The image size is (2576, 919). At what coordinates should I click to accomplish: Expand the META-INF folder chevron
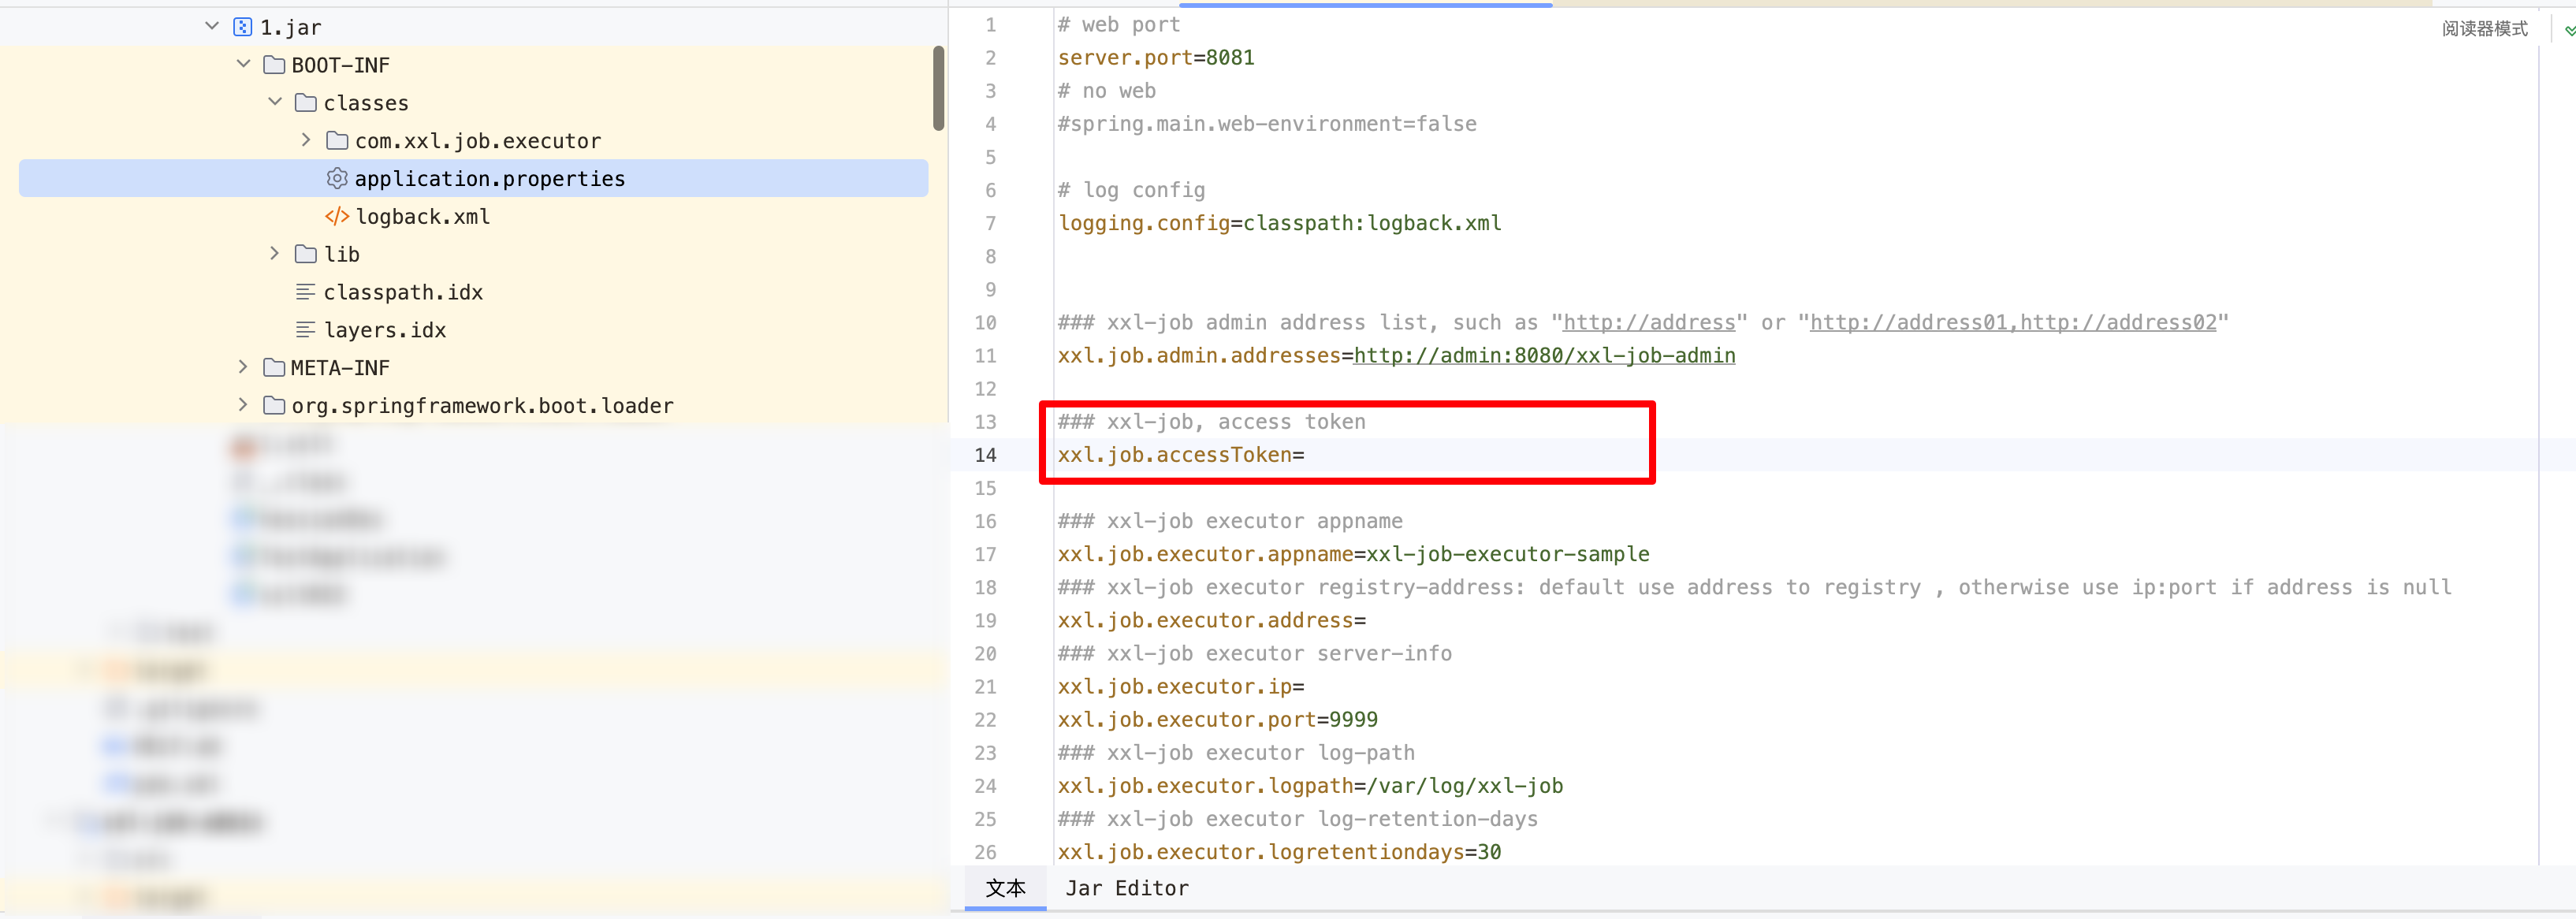click(243, 367)
